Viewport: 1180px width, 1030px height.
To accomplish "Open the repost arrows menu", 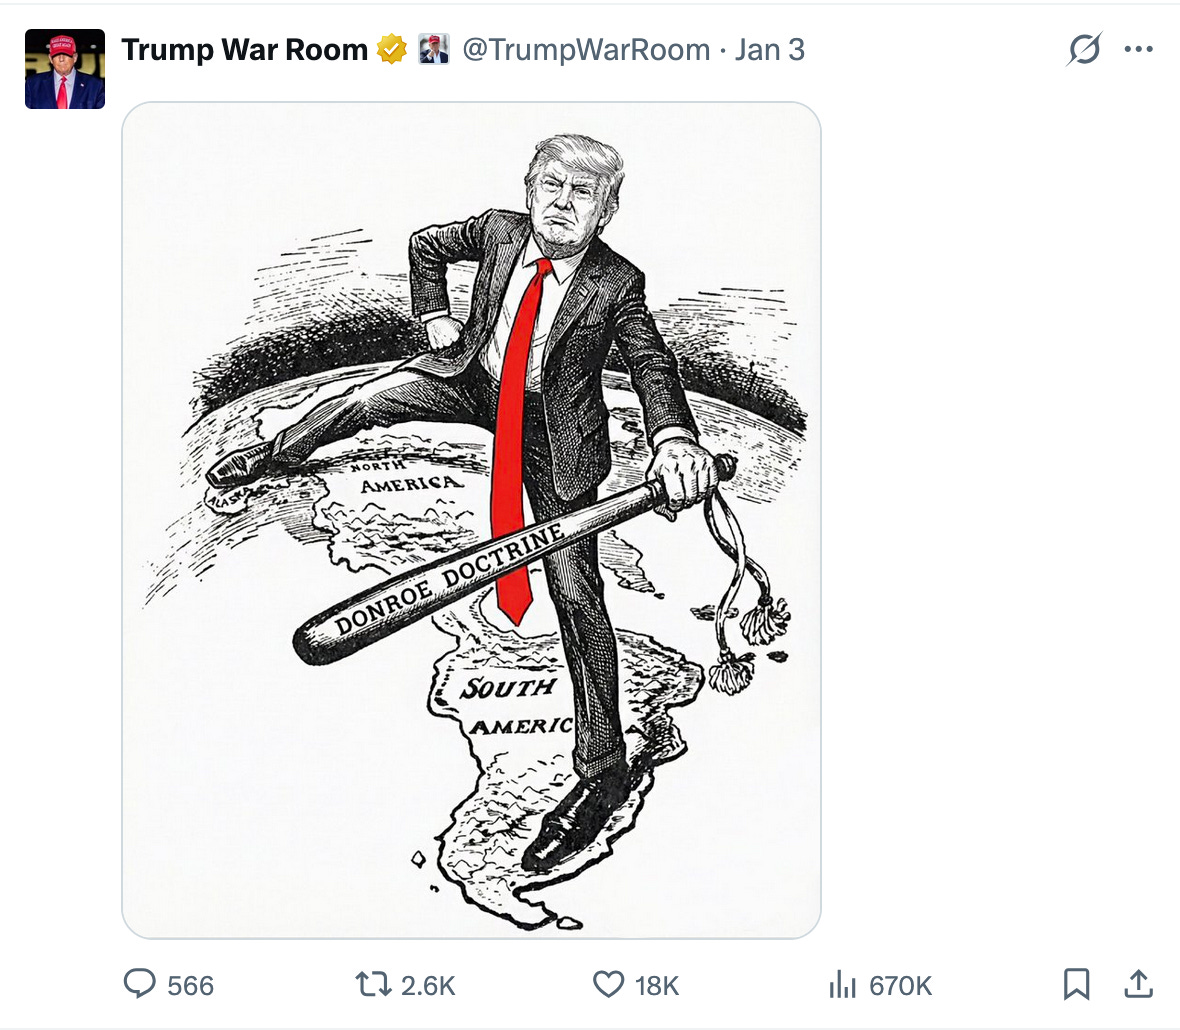I will pyautogui.click(x=373, y=984).
